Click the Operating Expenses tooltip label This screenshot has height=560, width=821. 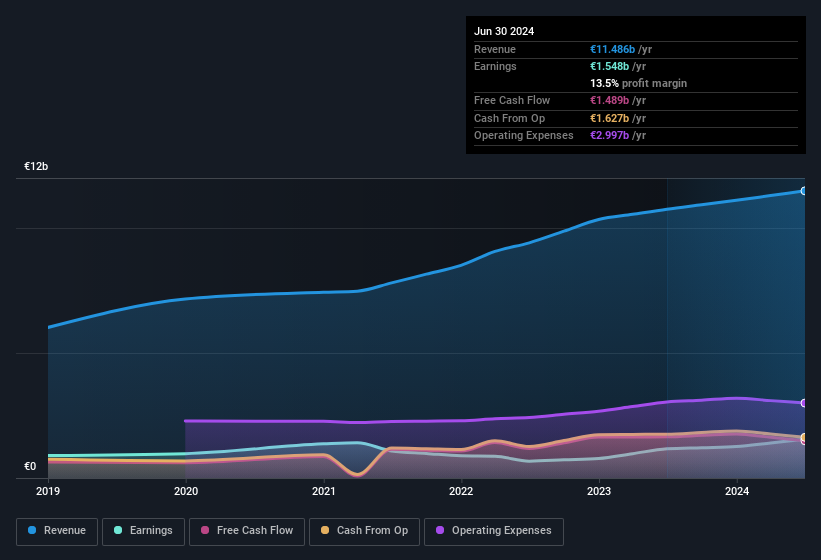click(x=524, y=136)
